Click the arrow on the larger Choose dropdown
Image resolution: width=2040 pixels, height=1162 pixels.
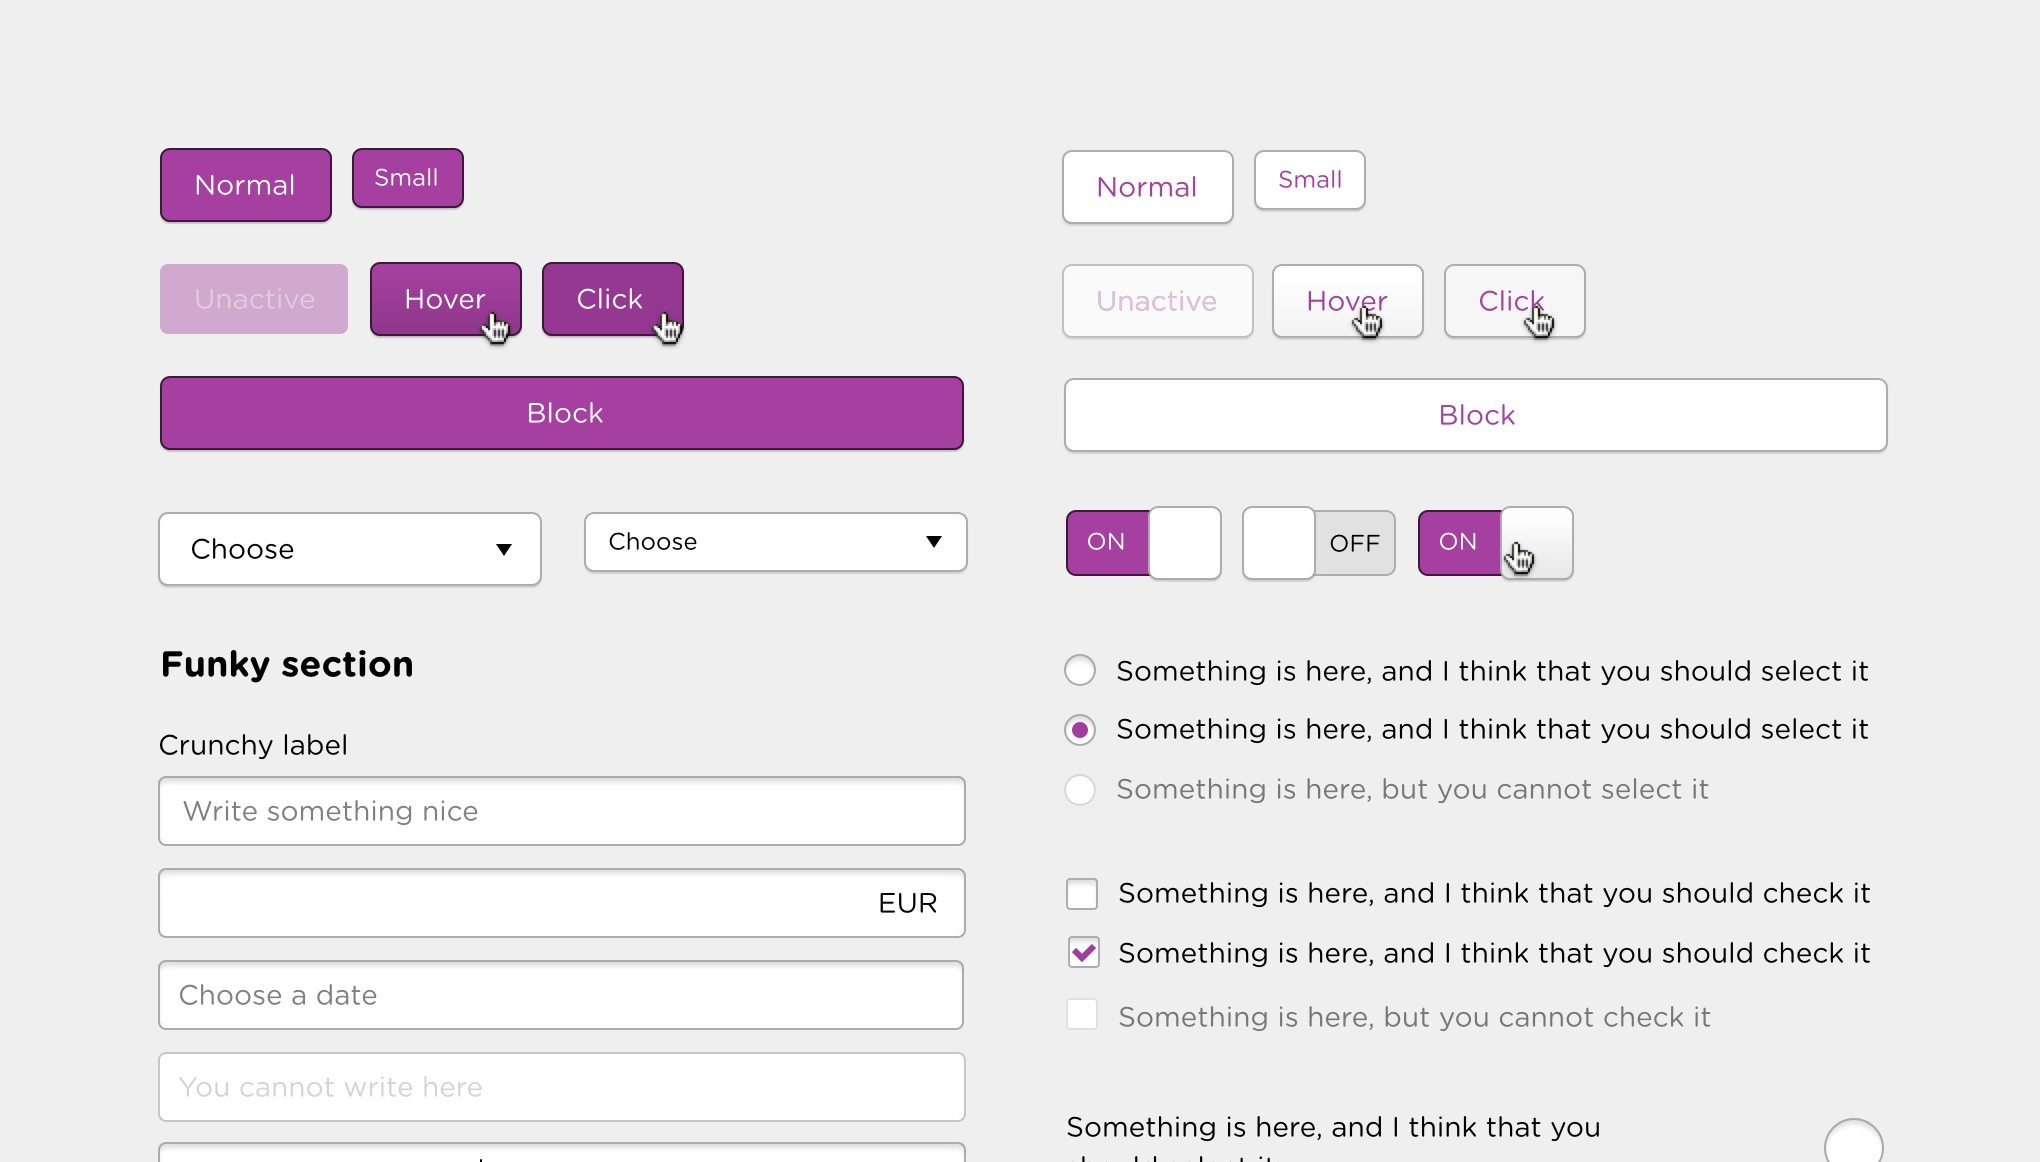click(504, 549)
